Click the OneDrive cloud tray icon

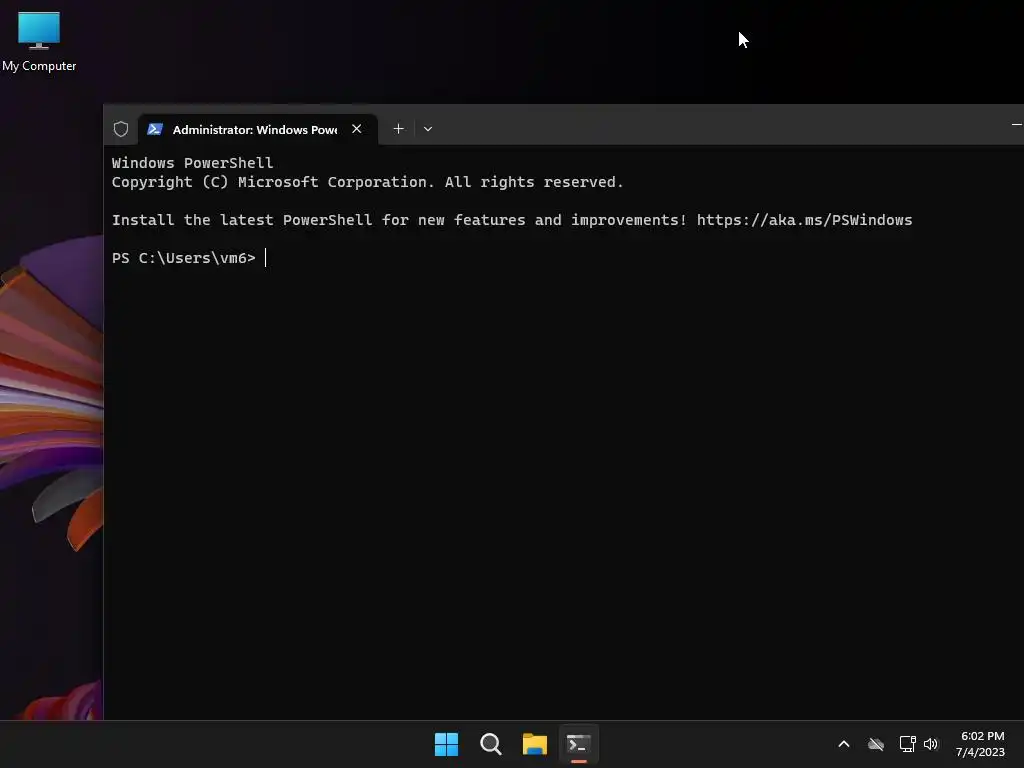(876, 744)
